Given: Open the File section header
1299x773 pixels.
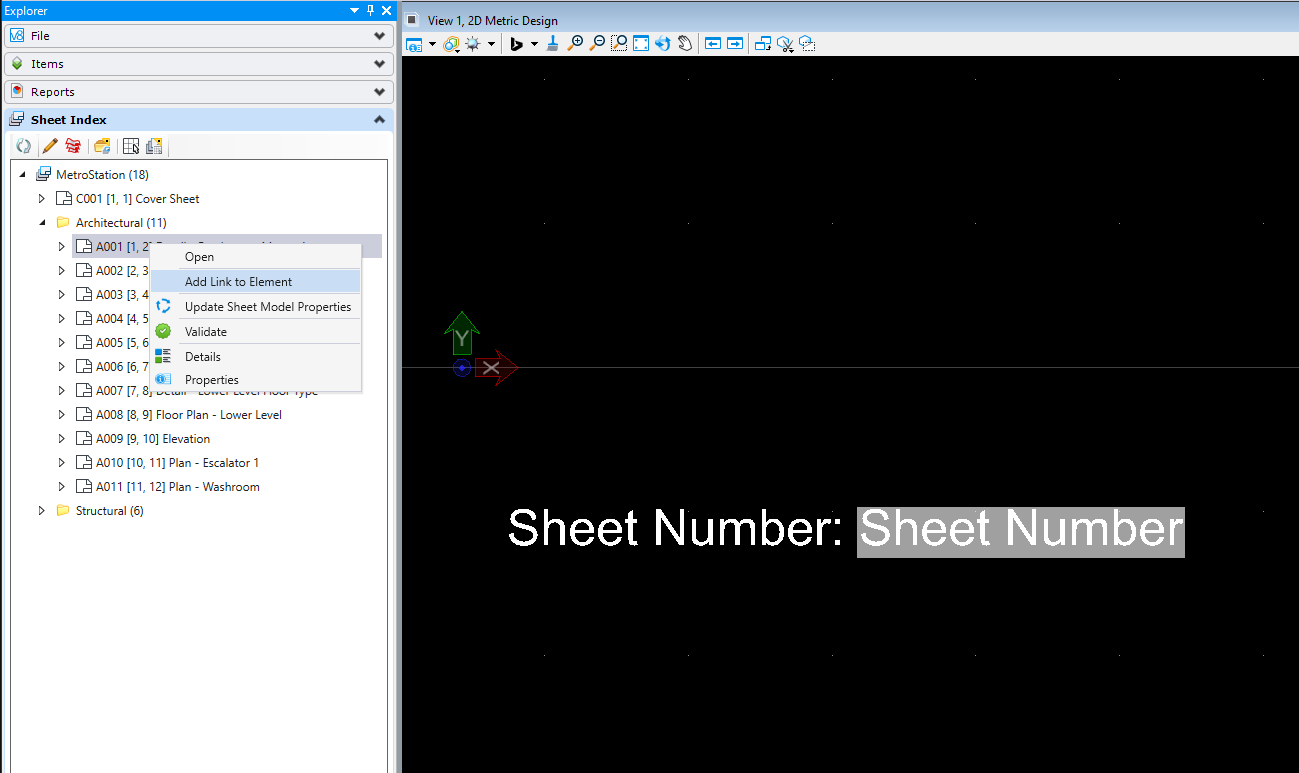Looking at the screenshot, I should pos(199,36).
